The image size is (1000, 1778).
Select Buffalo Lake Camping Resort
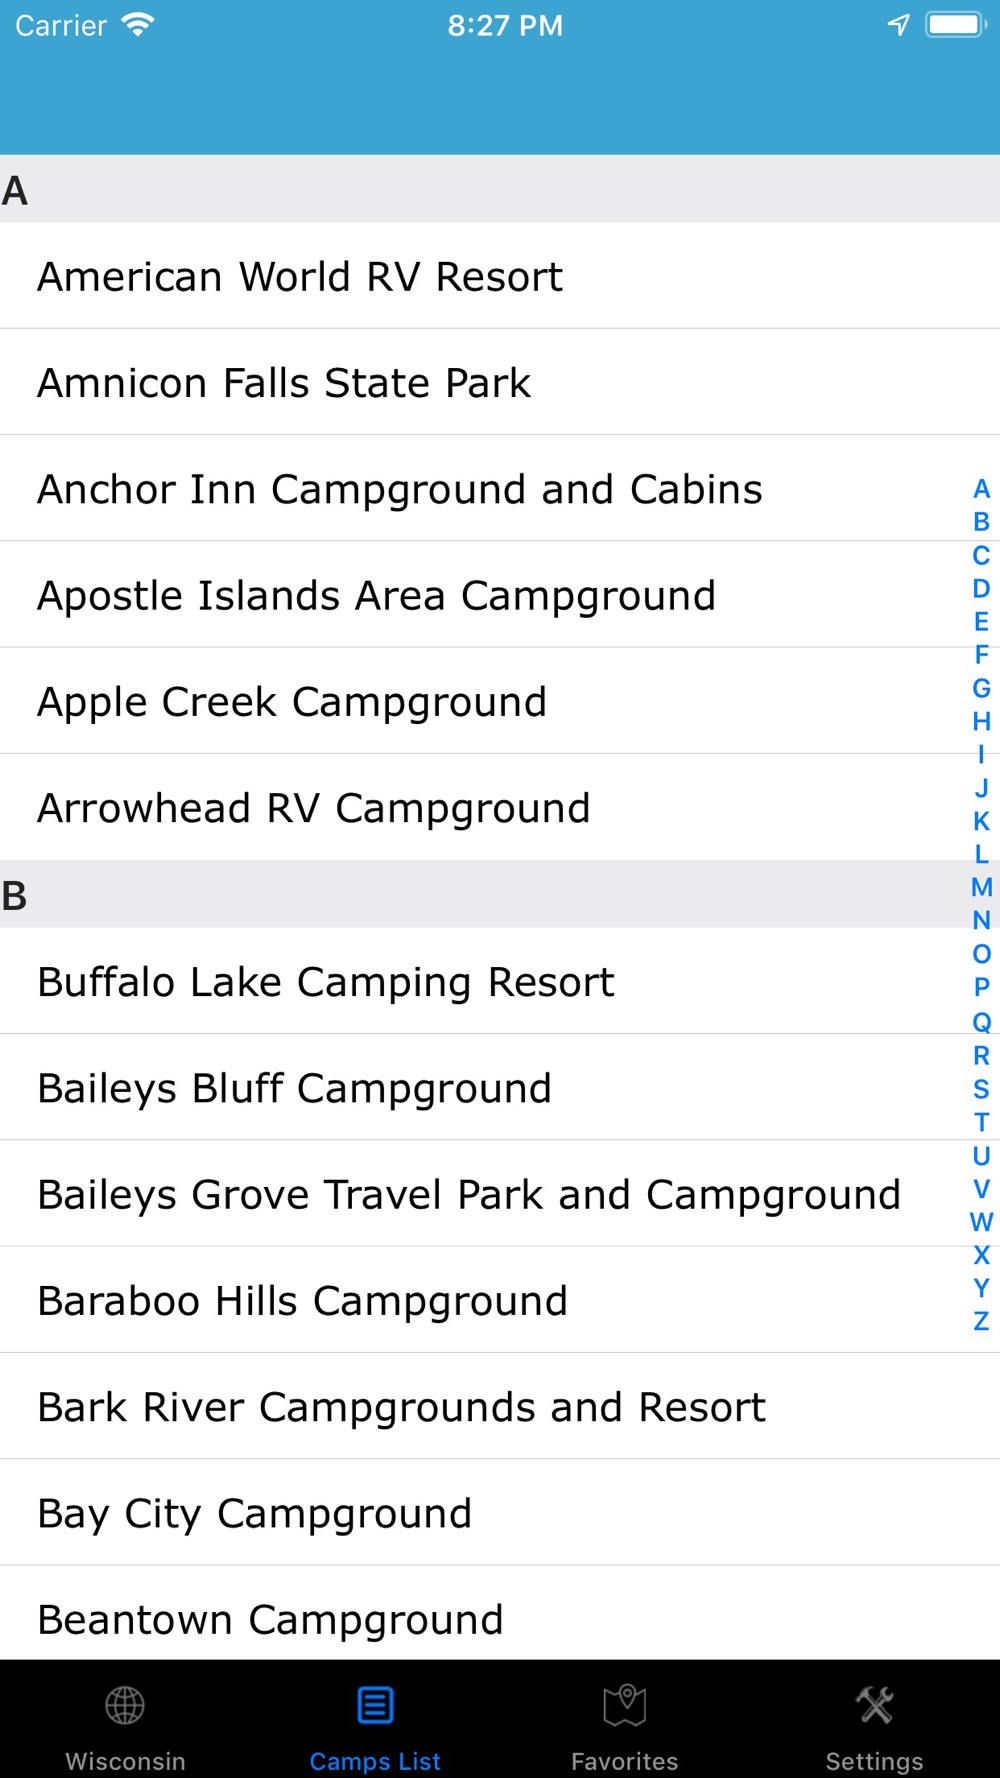coord(326,982)
